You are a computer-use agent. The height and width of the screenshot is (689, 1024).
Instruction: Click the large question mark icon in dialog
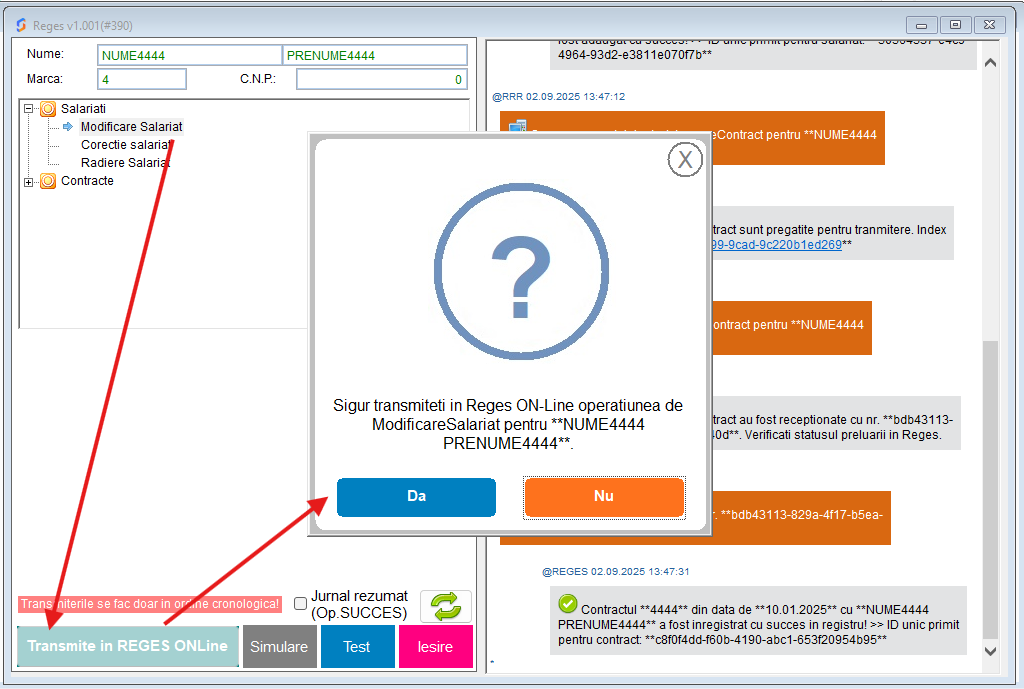(521, 271)
